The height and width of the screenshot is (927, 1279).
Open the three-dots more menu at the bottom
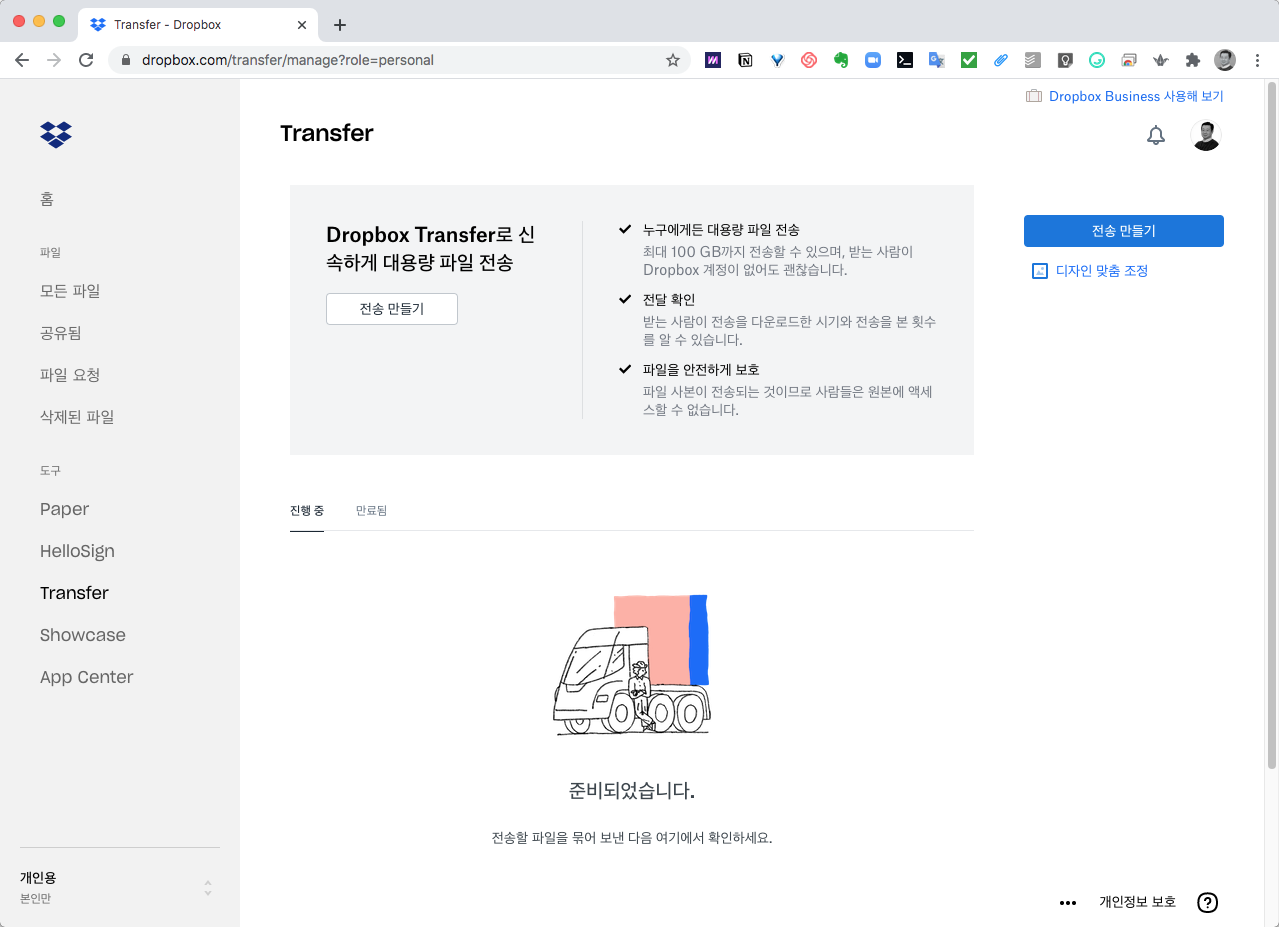click(x=1068, y=902)
